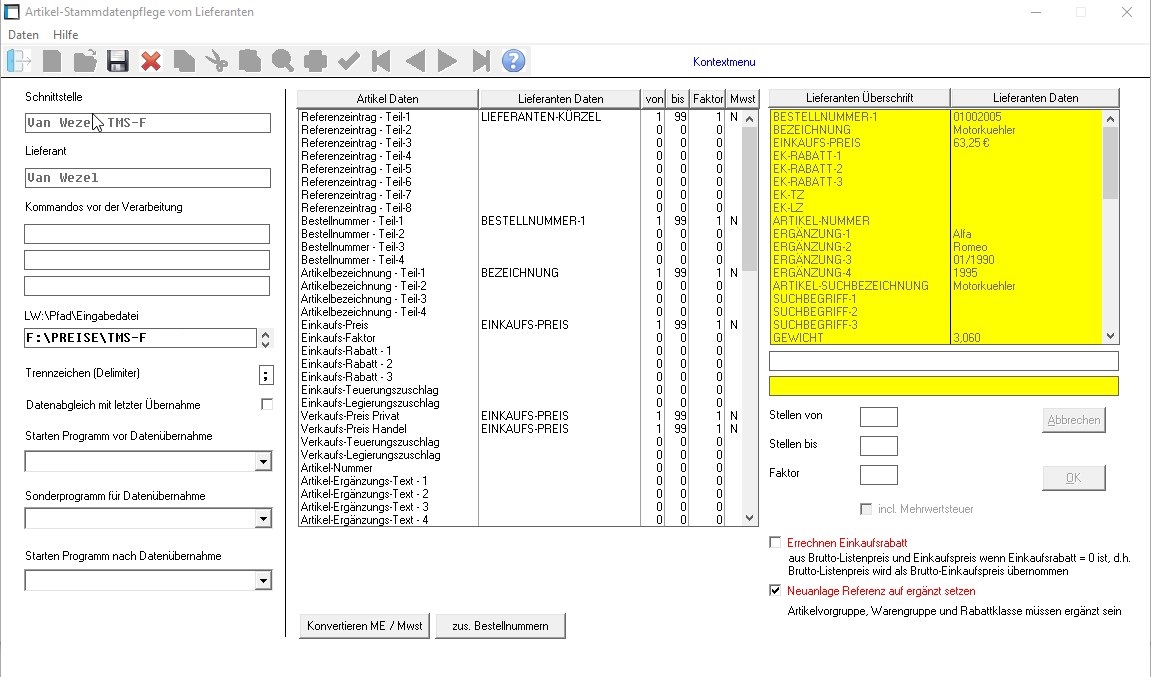This screenshot has width=1151, height=677.
Task: Click the open folder toolbar icon
Action: [85, 61]
